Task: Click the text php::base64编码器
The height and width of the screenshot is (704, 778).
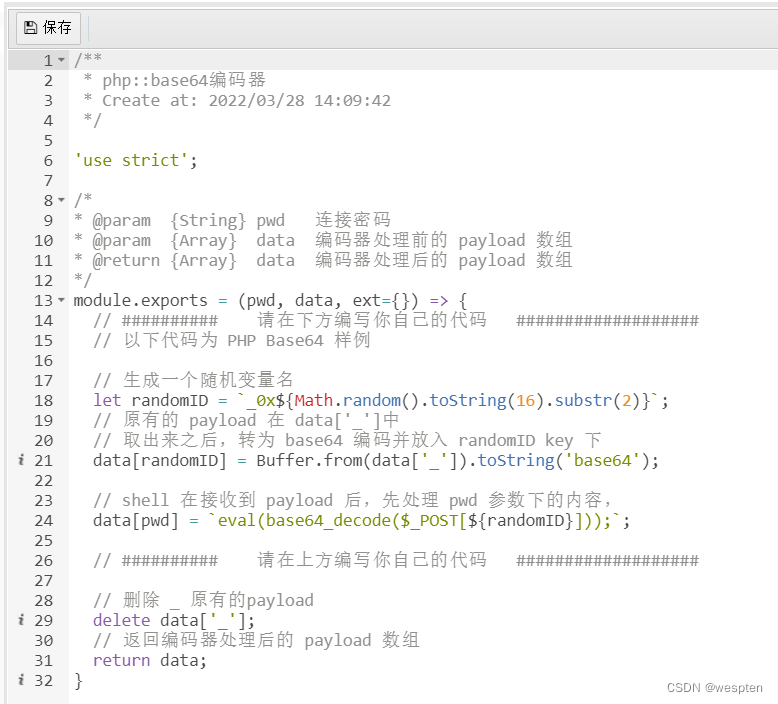Action: pyautogui.click(x=184, y=80)
